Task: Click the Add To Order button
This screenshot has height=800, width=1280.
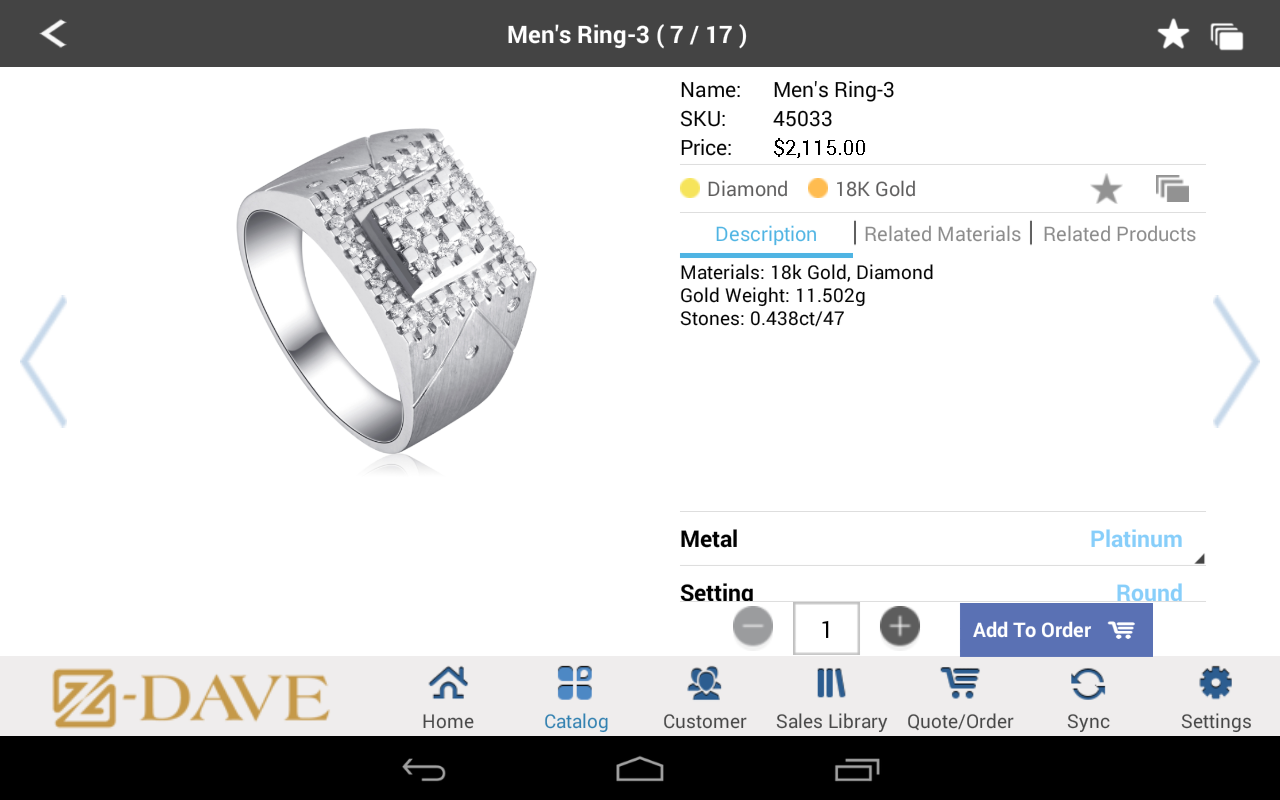Action: pos(1056,630)
